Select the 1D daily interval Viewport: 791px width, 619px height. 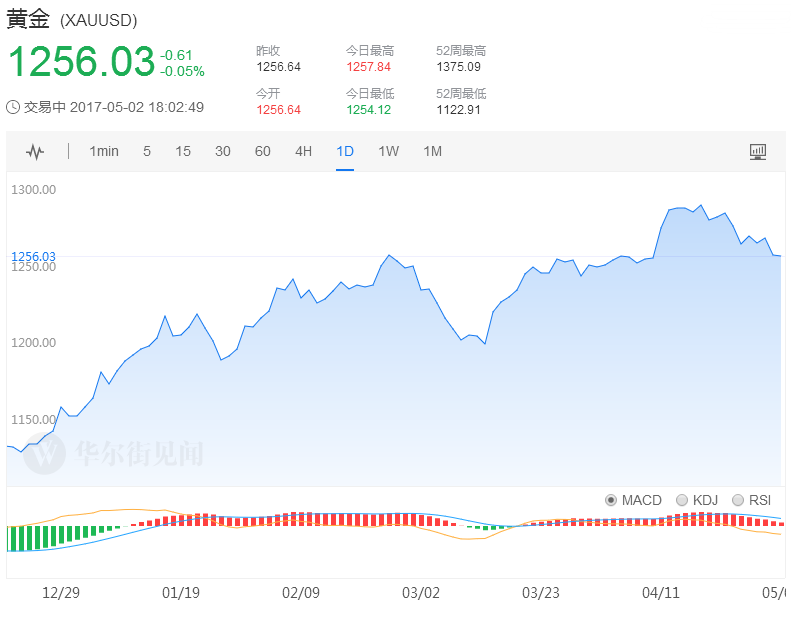tap(345, 151)
